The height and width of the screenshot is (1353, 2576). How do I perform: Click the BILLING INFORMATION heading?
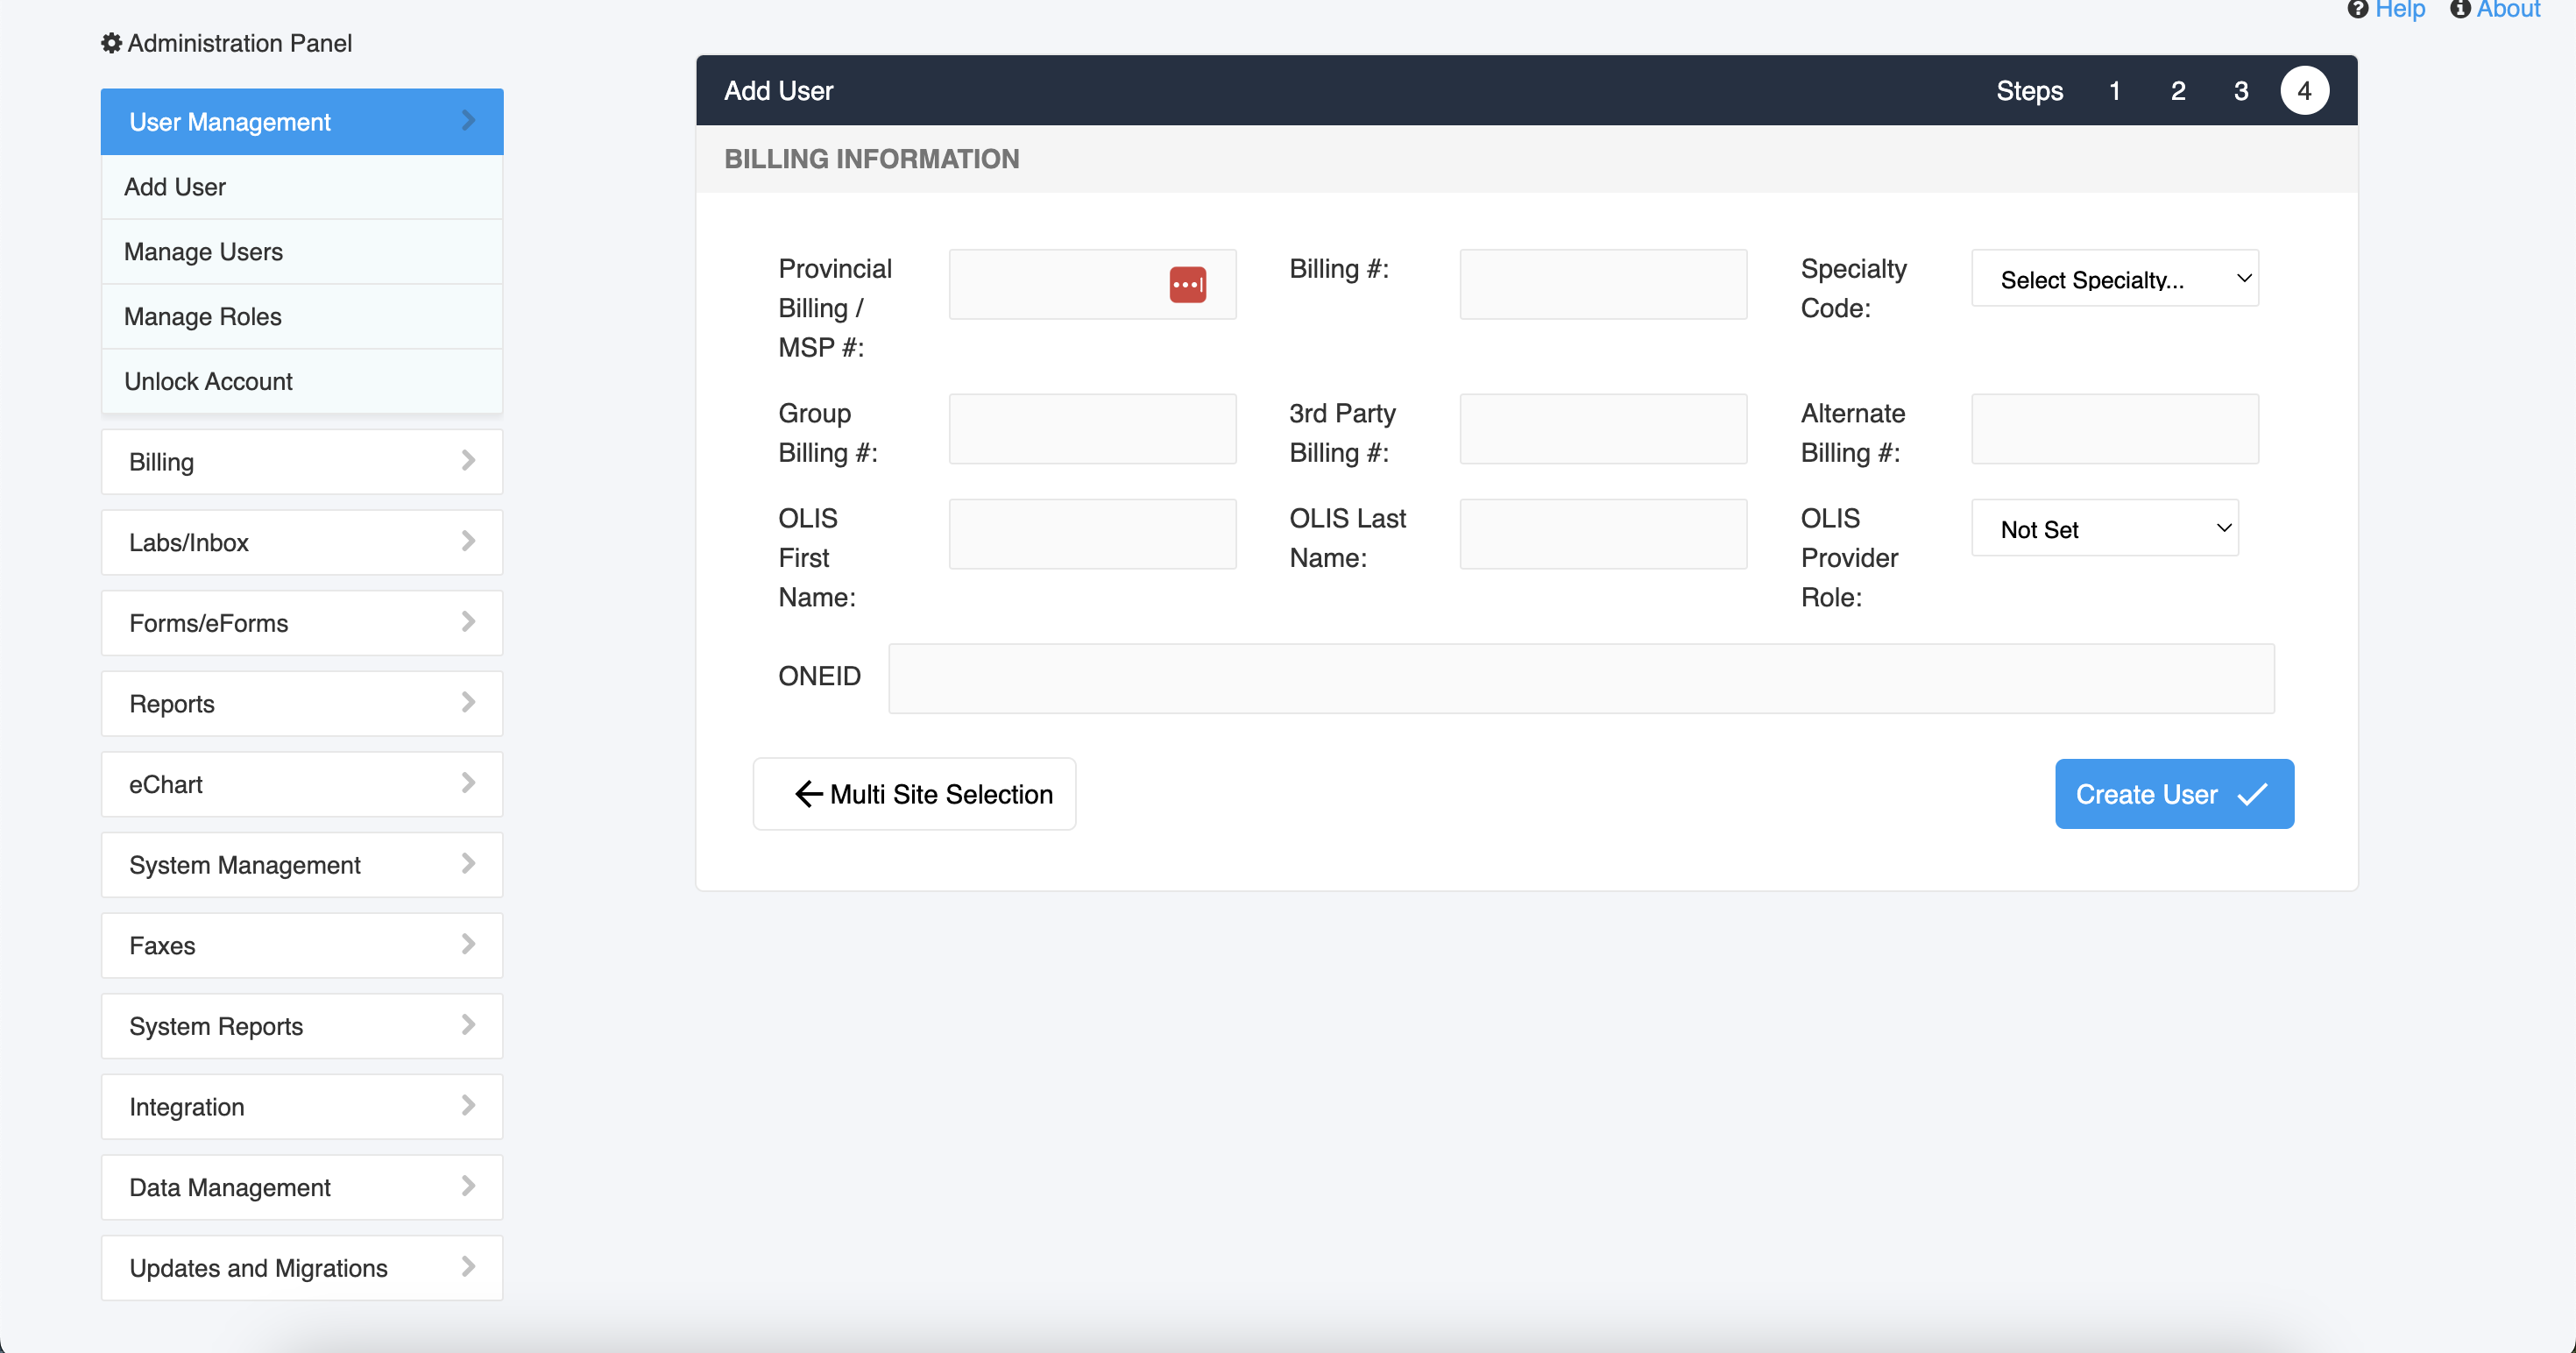[x=871, y=159]
